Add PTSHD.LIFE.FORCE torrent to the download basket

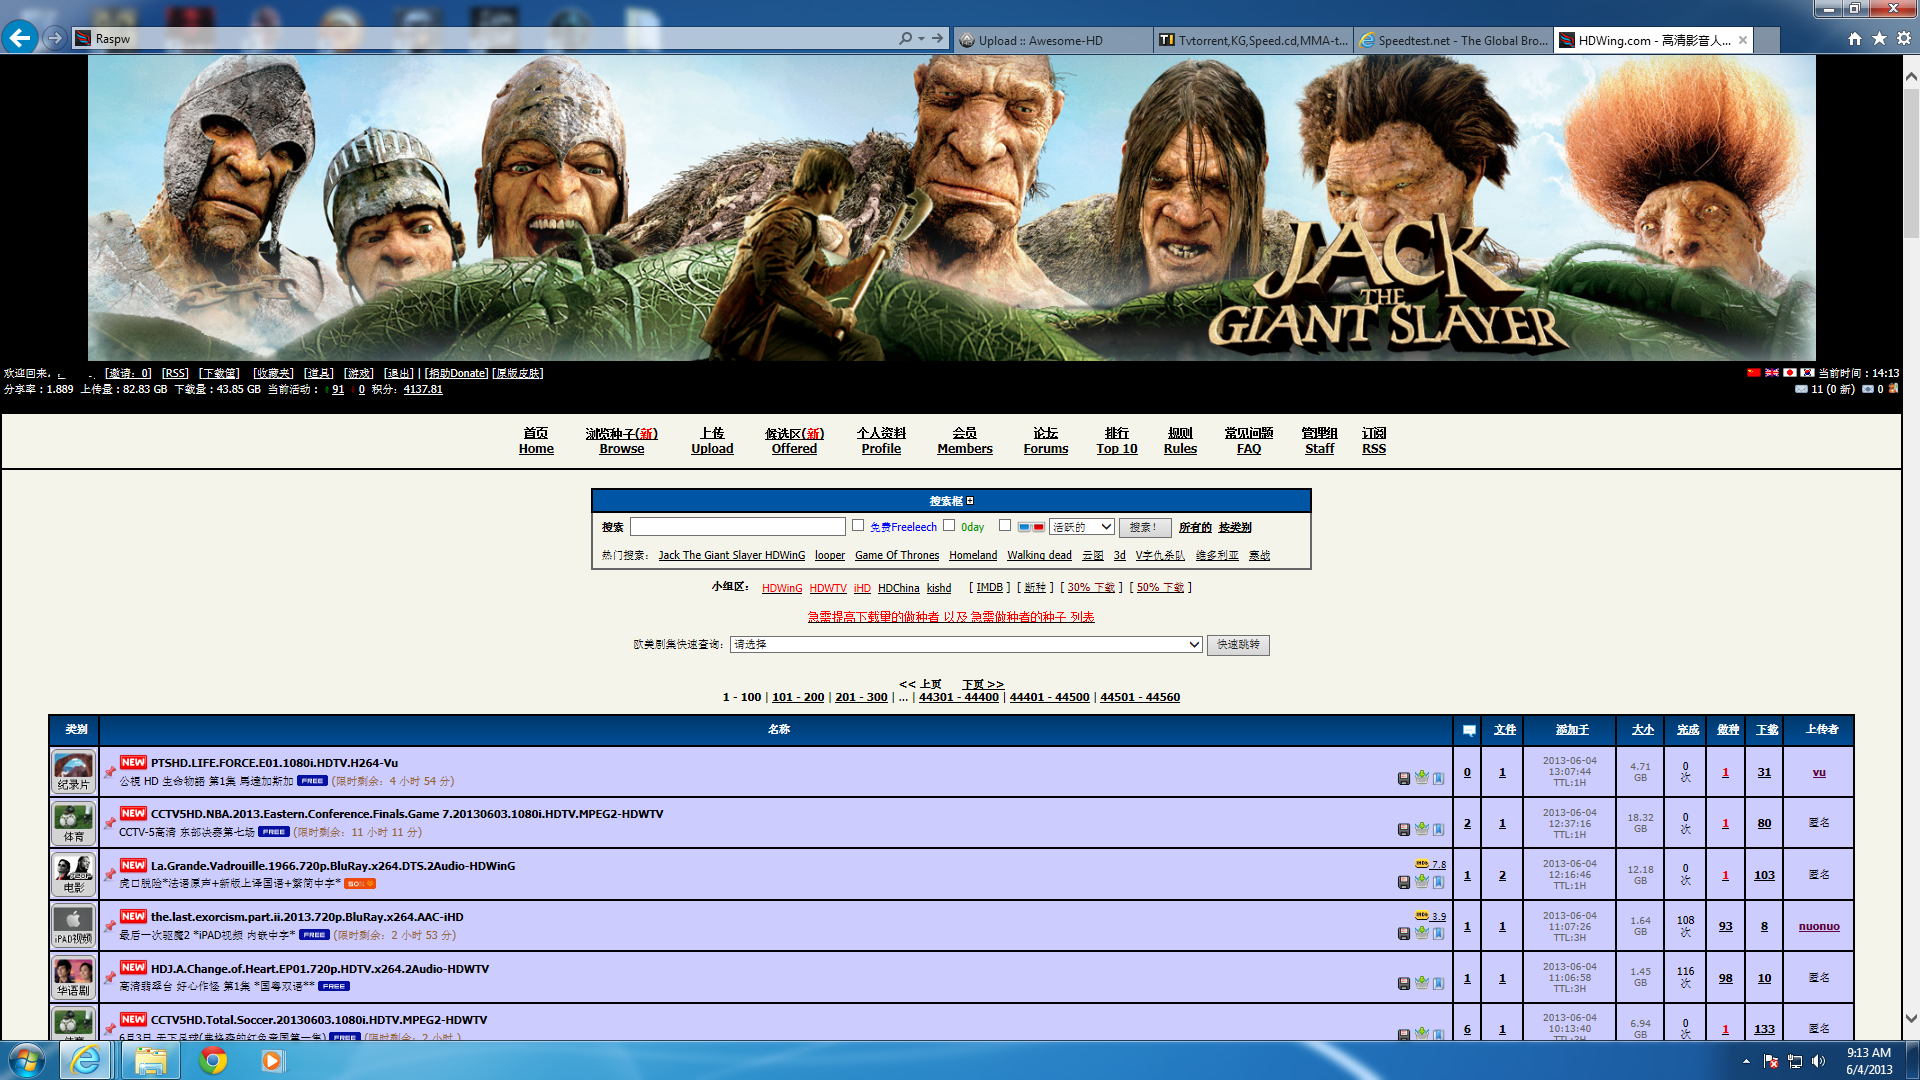click(1421, 777)
